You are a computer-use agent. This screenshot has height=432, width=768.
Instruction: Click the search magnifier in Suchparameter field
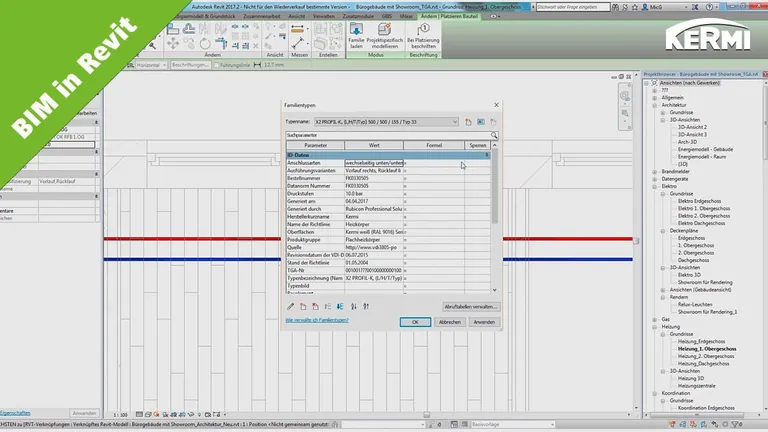[494, 134]
